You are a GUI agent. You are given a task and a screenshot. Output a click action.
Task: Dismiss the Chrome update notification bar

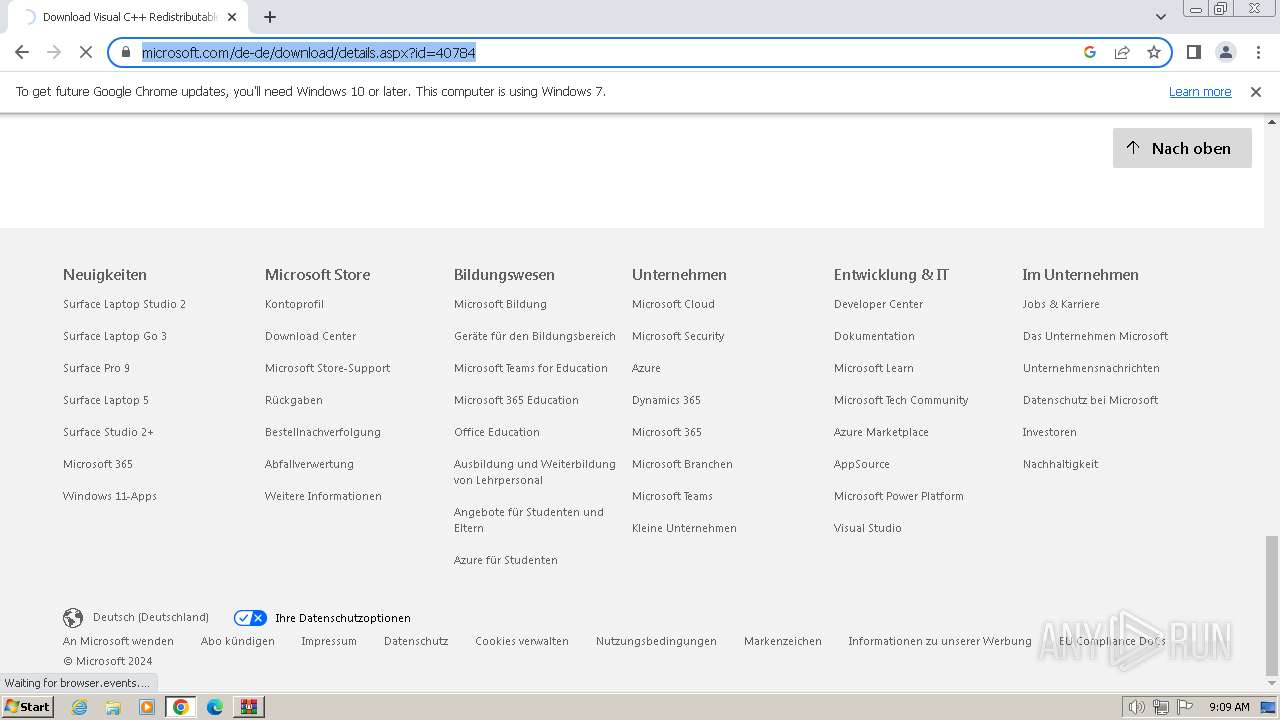click(1256, 92)
